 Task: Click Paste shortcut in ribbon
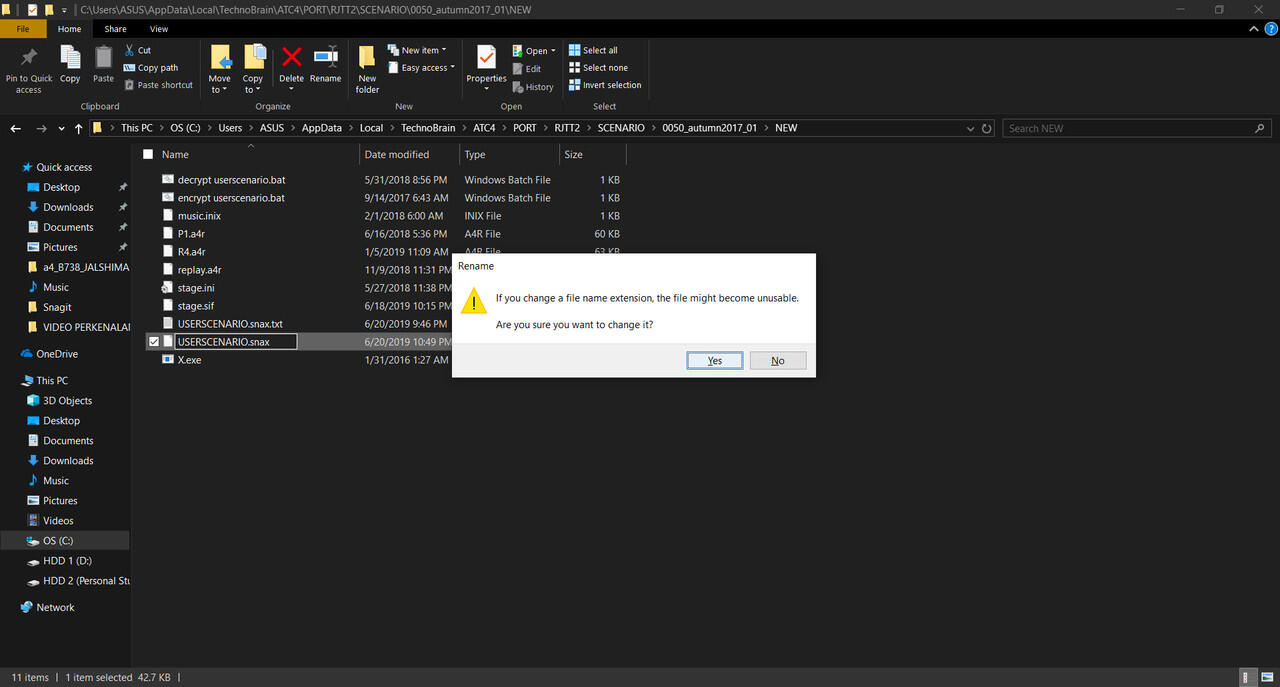(x=158, y=85)
